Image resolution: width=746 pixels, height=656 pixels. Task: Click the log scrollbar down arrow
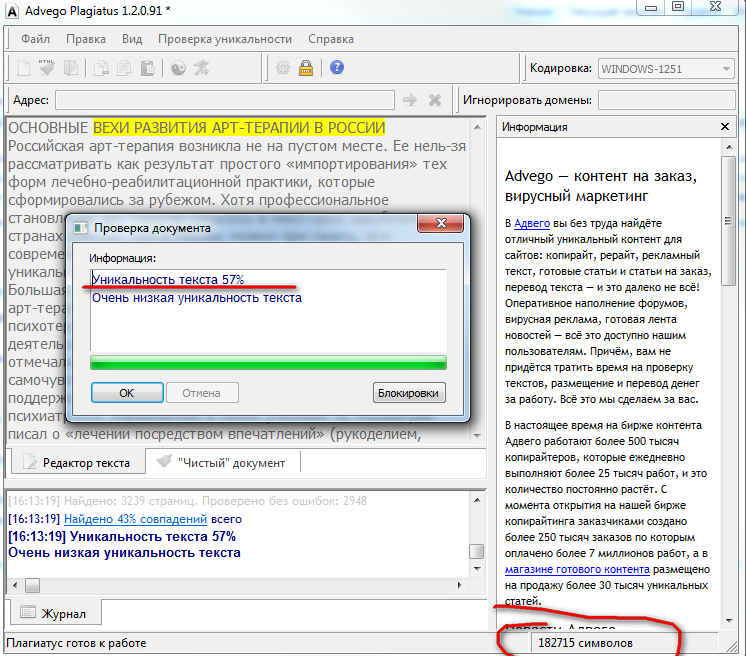click(477, 568)
